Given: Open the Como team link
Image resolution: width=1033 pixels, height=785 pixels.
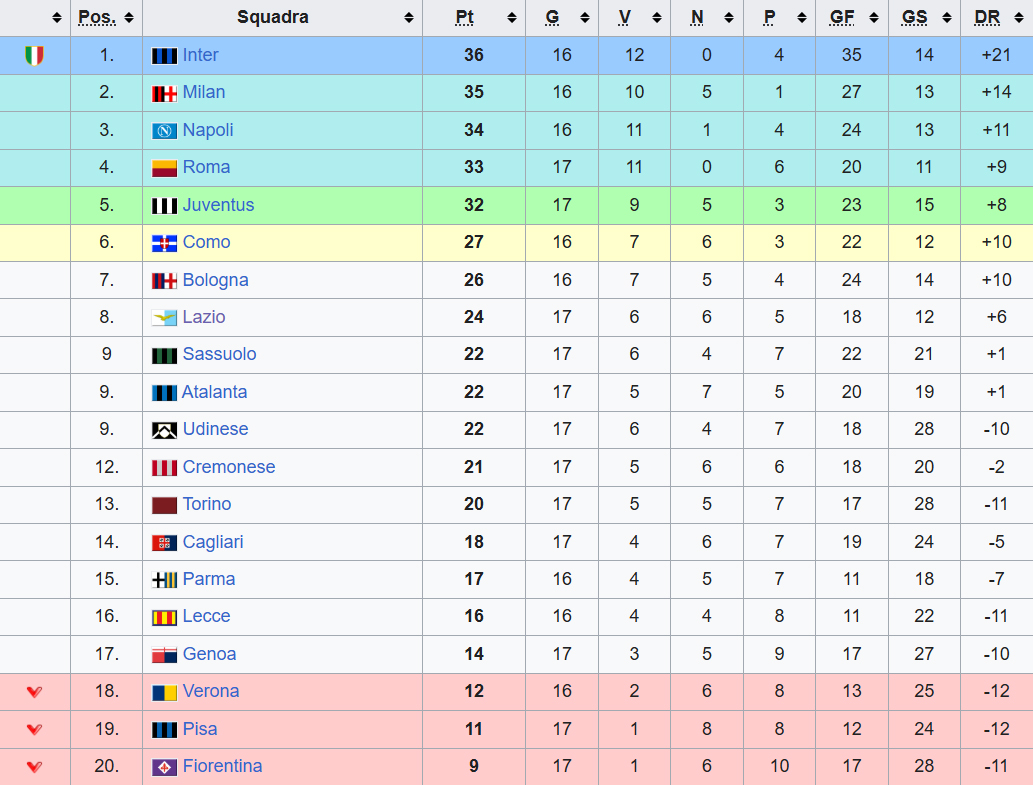Looking at the screenshot, I should (x=206, y=243).
